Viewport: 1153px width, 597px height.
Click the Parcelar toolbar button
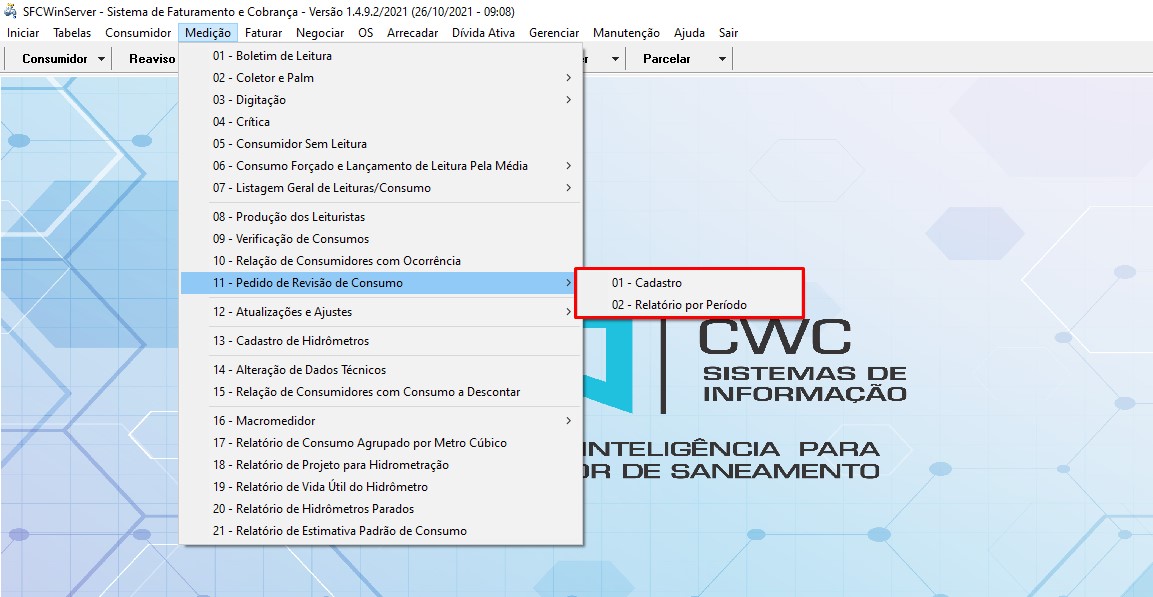pos(666,59)
